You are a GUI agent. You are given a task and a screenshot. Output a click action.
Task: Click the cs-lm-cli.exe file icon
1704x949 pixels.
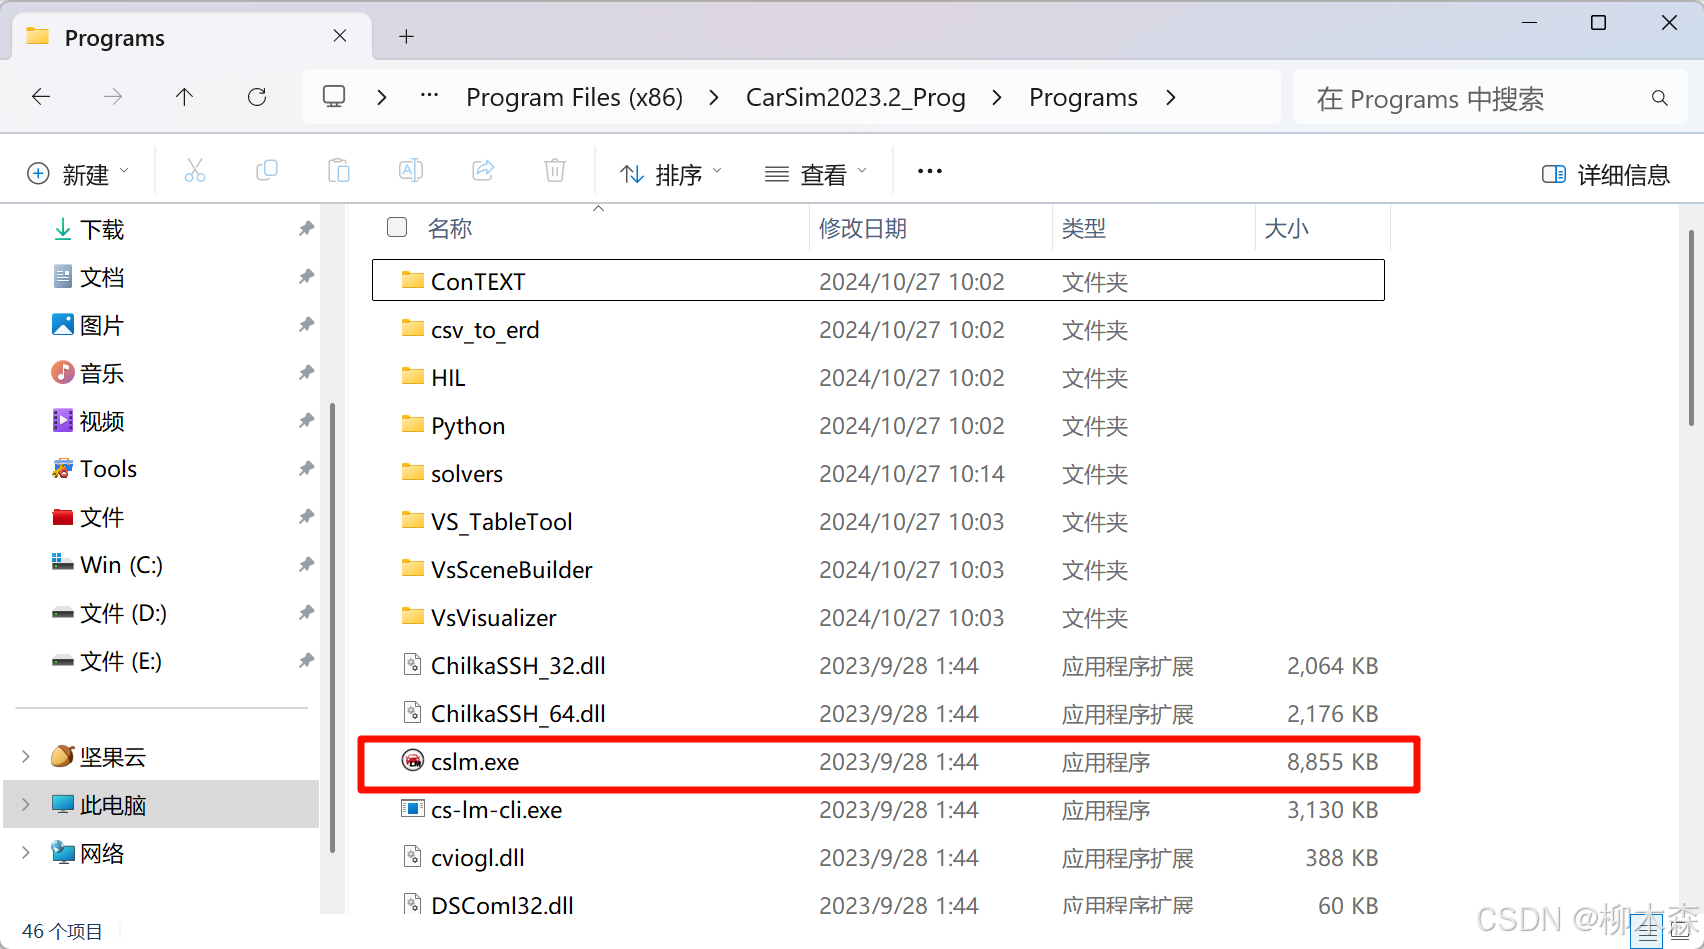(413, 809)
